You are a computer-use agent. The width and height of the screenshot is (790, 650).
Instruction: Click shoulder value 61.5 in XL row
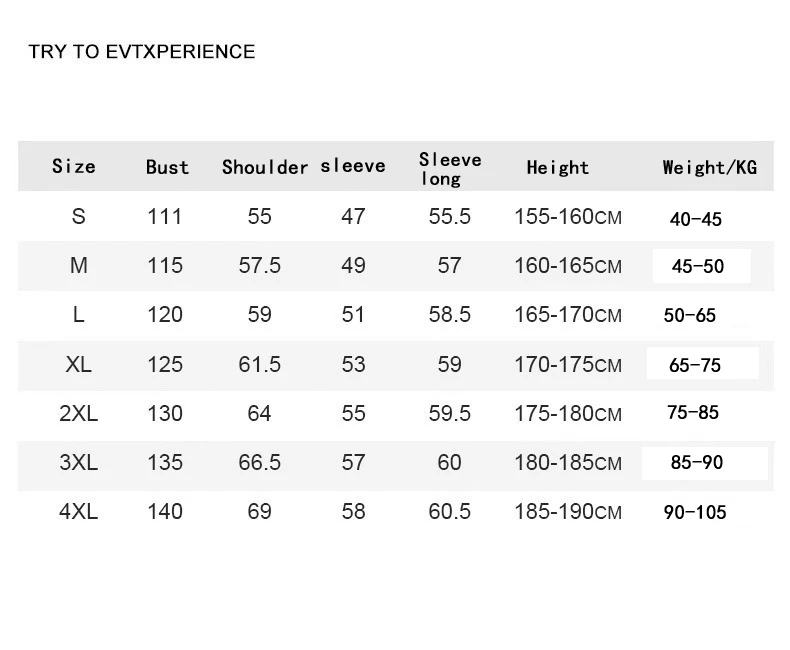(x=259, y=364)
